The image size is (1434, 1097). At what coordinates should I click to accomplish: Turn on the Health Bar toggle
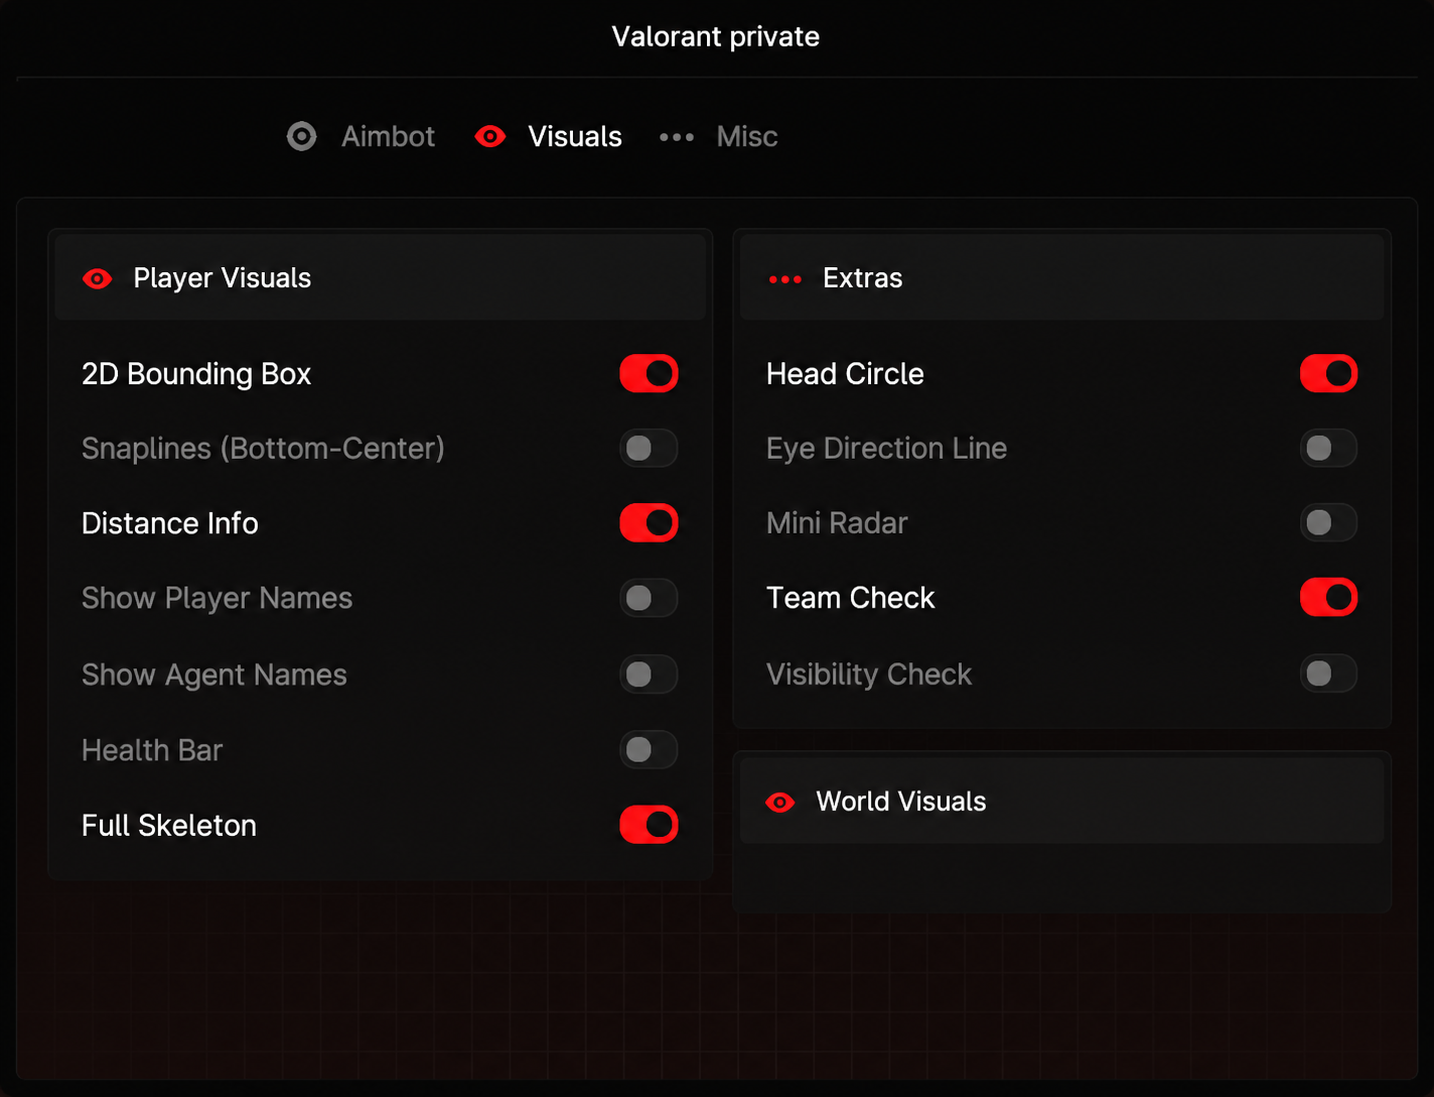649,749
